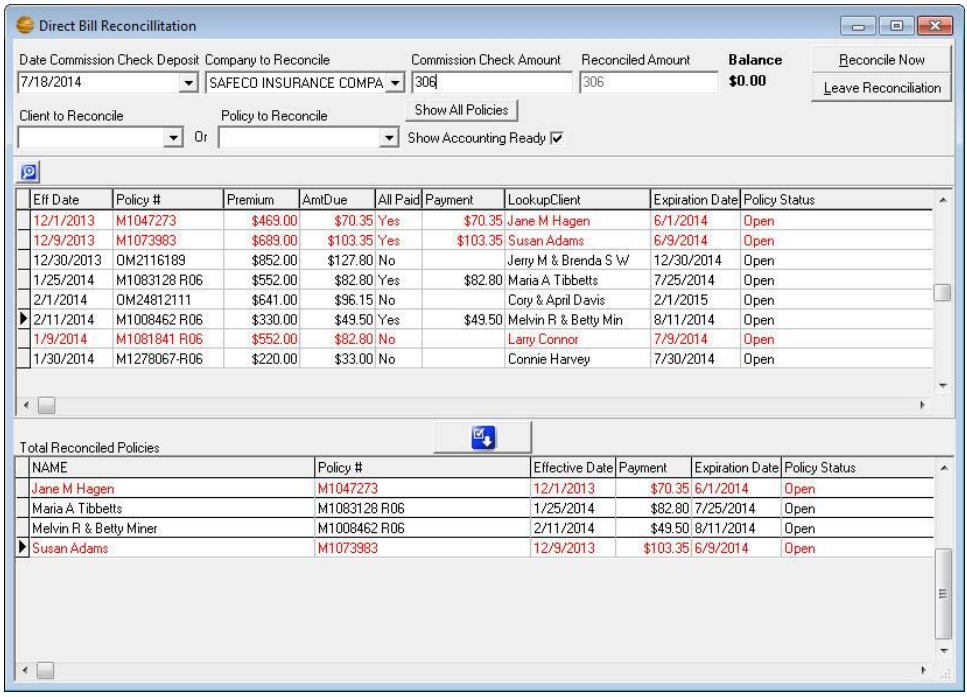Click the row selector for the 1/30/2014 row
Screen dimensions: 967x697
[x=23, y=359]
